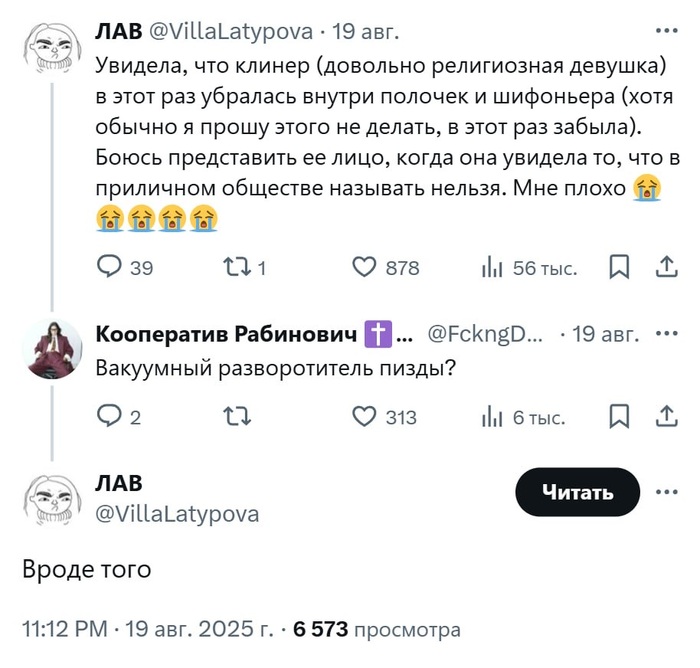Open Кооператив Рабинович avatar photo

point(52,349)
